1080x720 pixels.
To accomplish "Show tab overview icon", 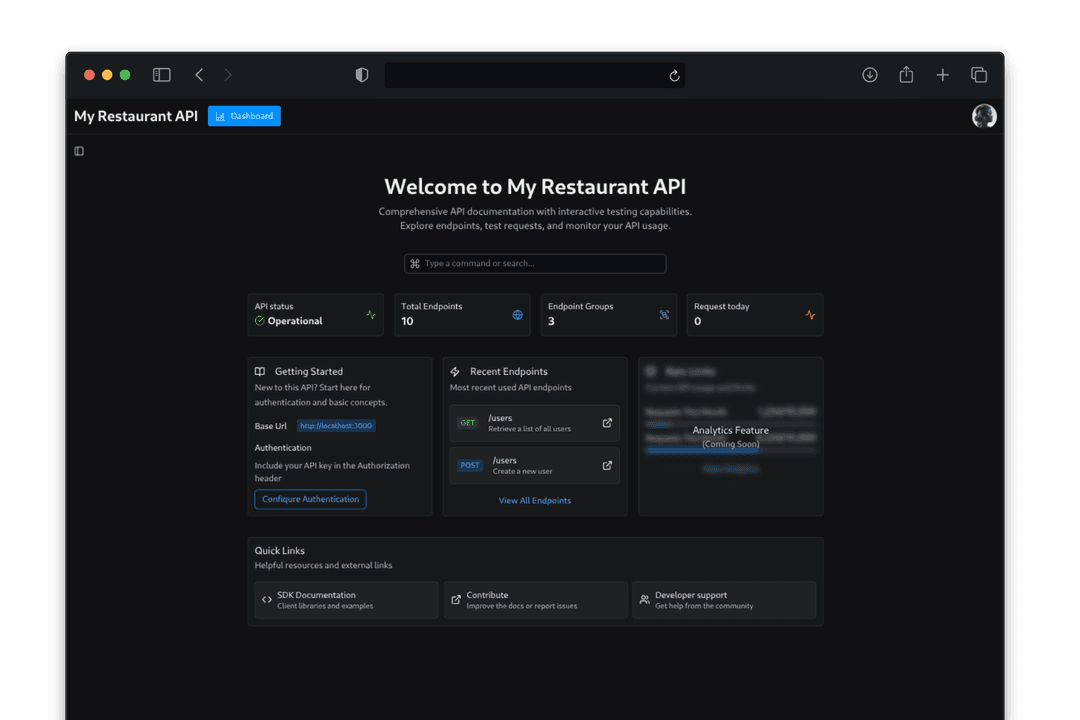I will 979,74.
